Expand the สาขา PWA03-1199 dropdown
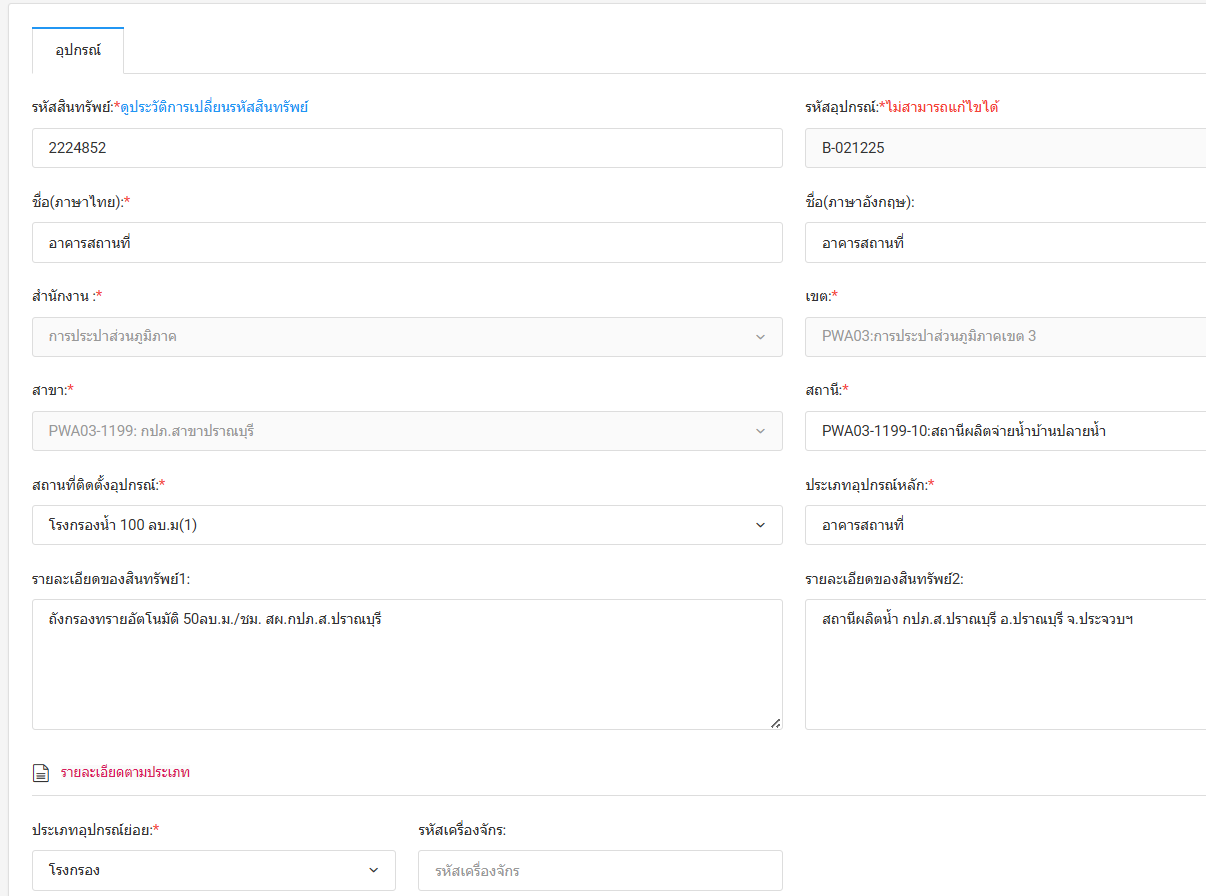Viewport: 1206px width, 896px height. pos(407,431)
